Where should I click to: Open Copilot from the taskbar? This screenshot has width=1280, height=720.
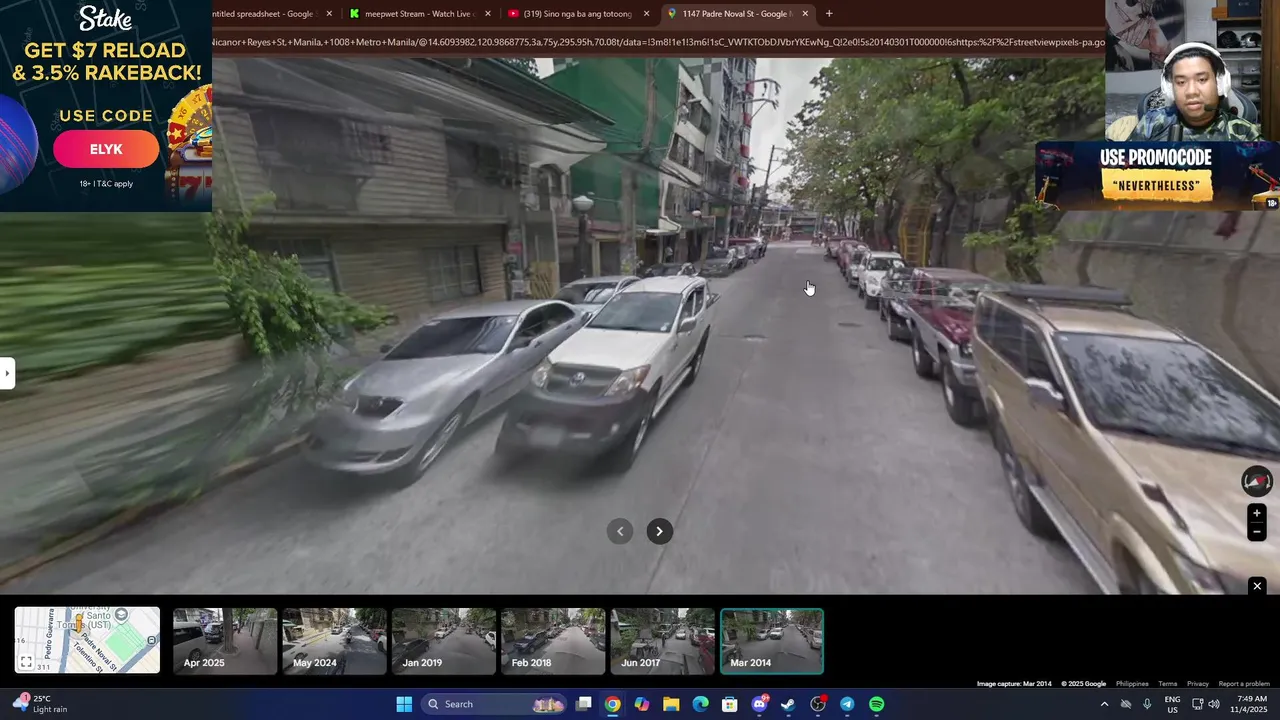coord(642,704)
